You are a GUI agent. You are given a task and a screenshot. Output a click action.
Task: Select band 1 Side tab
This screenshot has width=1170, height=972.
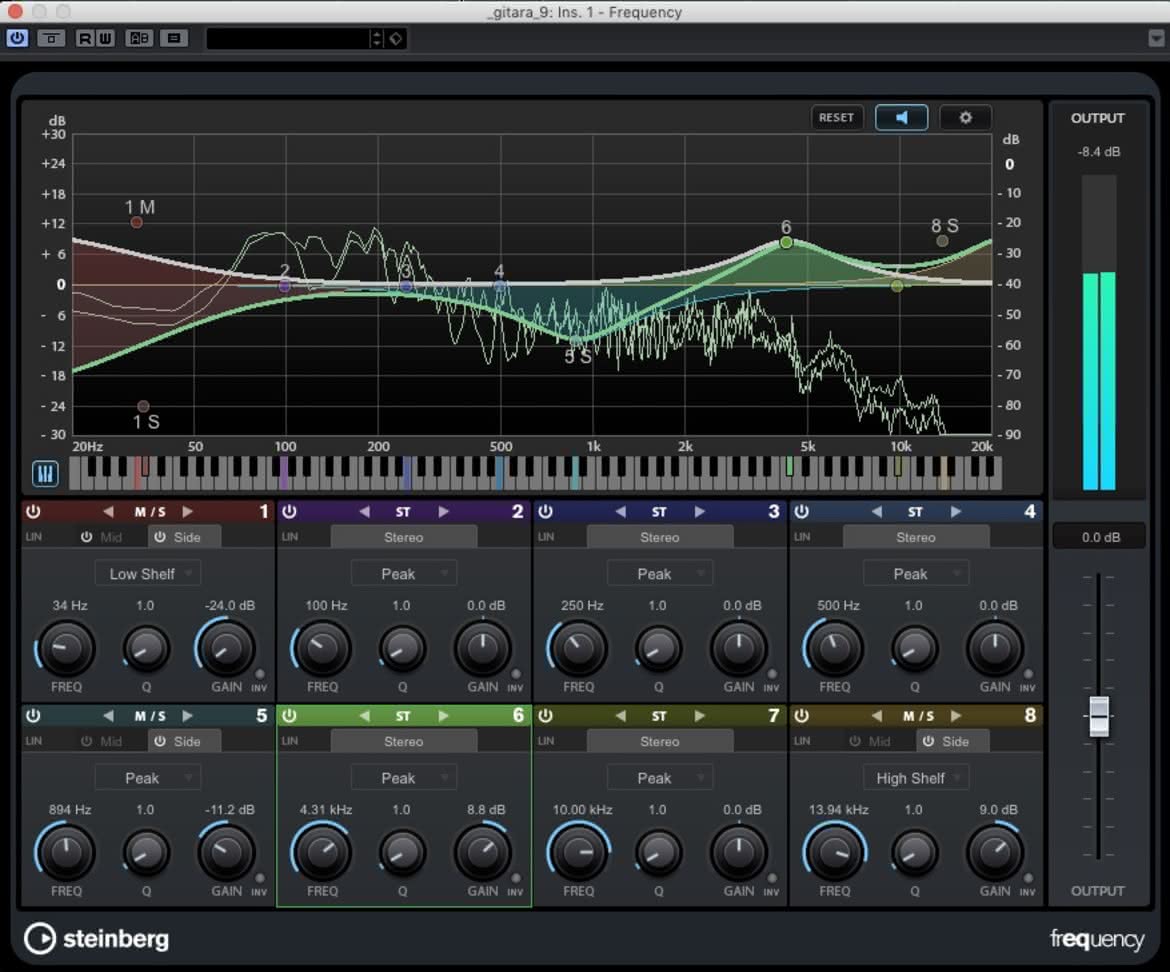coord(184,537)
